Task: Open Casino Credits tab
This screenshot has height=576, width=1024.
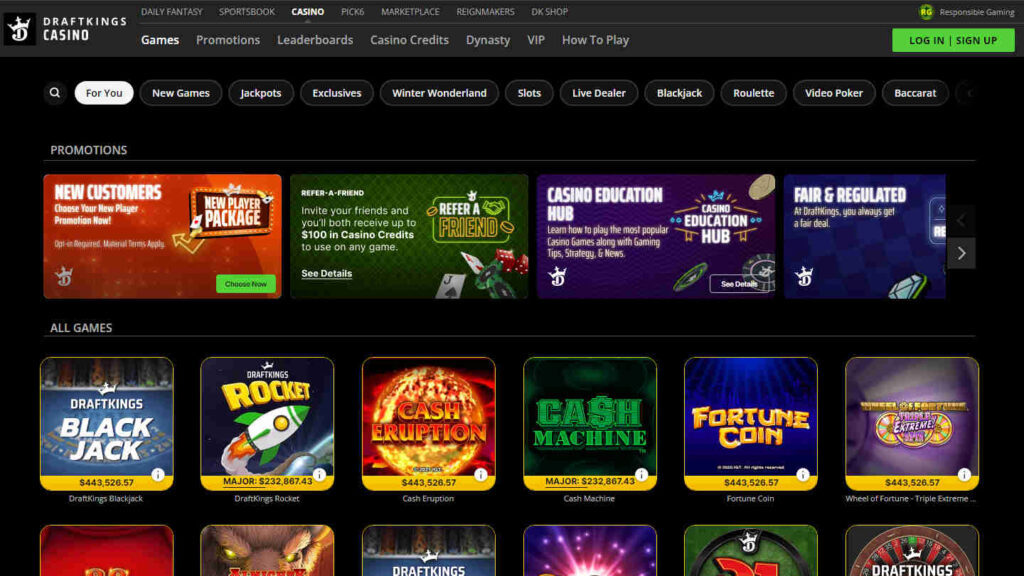Action: pos(409,40)
